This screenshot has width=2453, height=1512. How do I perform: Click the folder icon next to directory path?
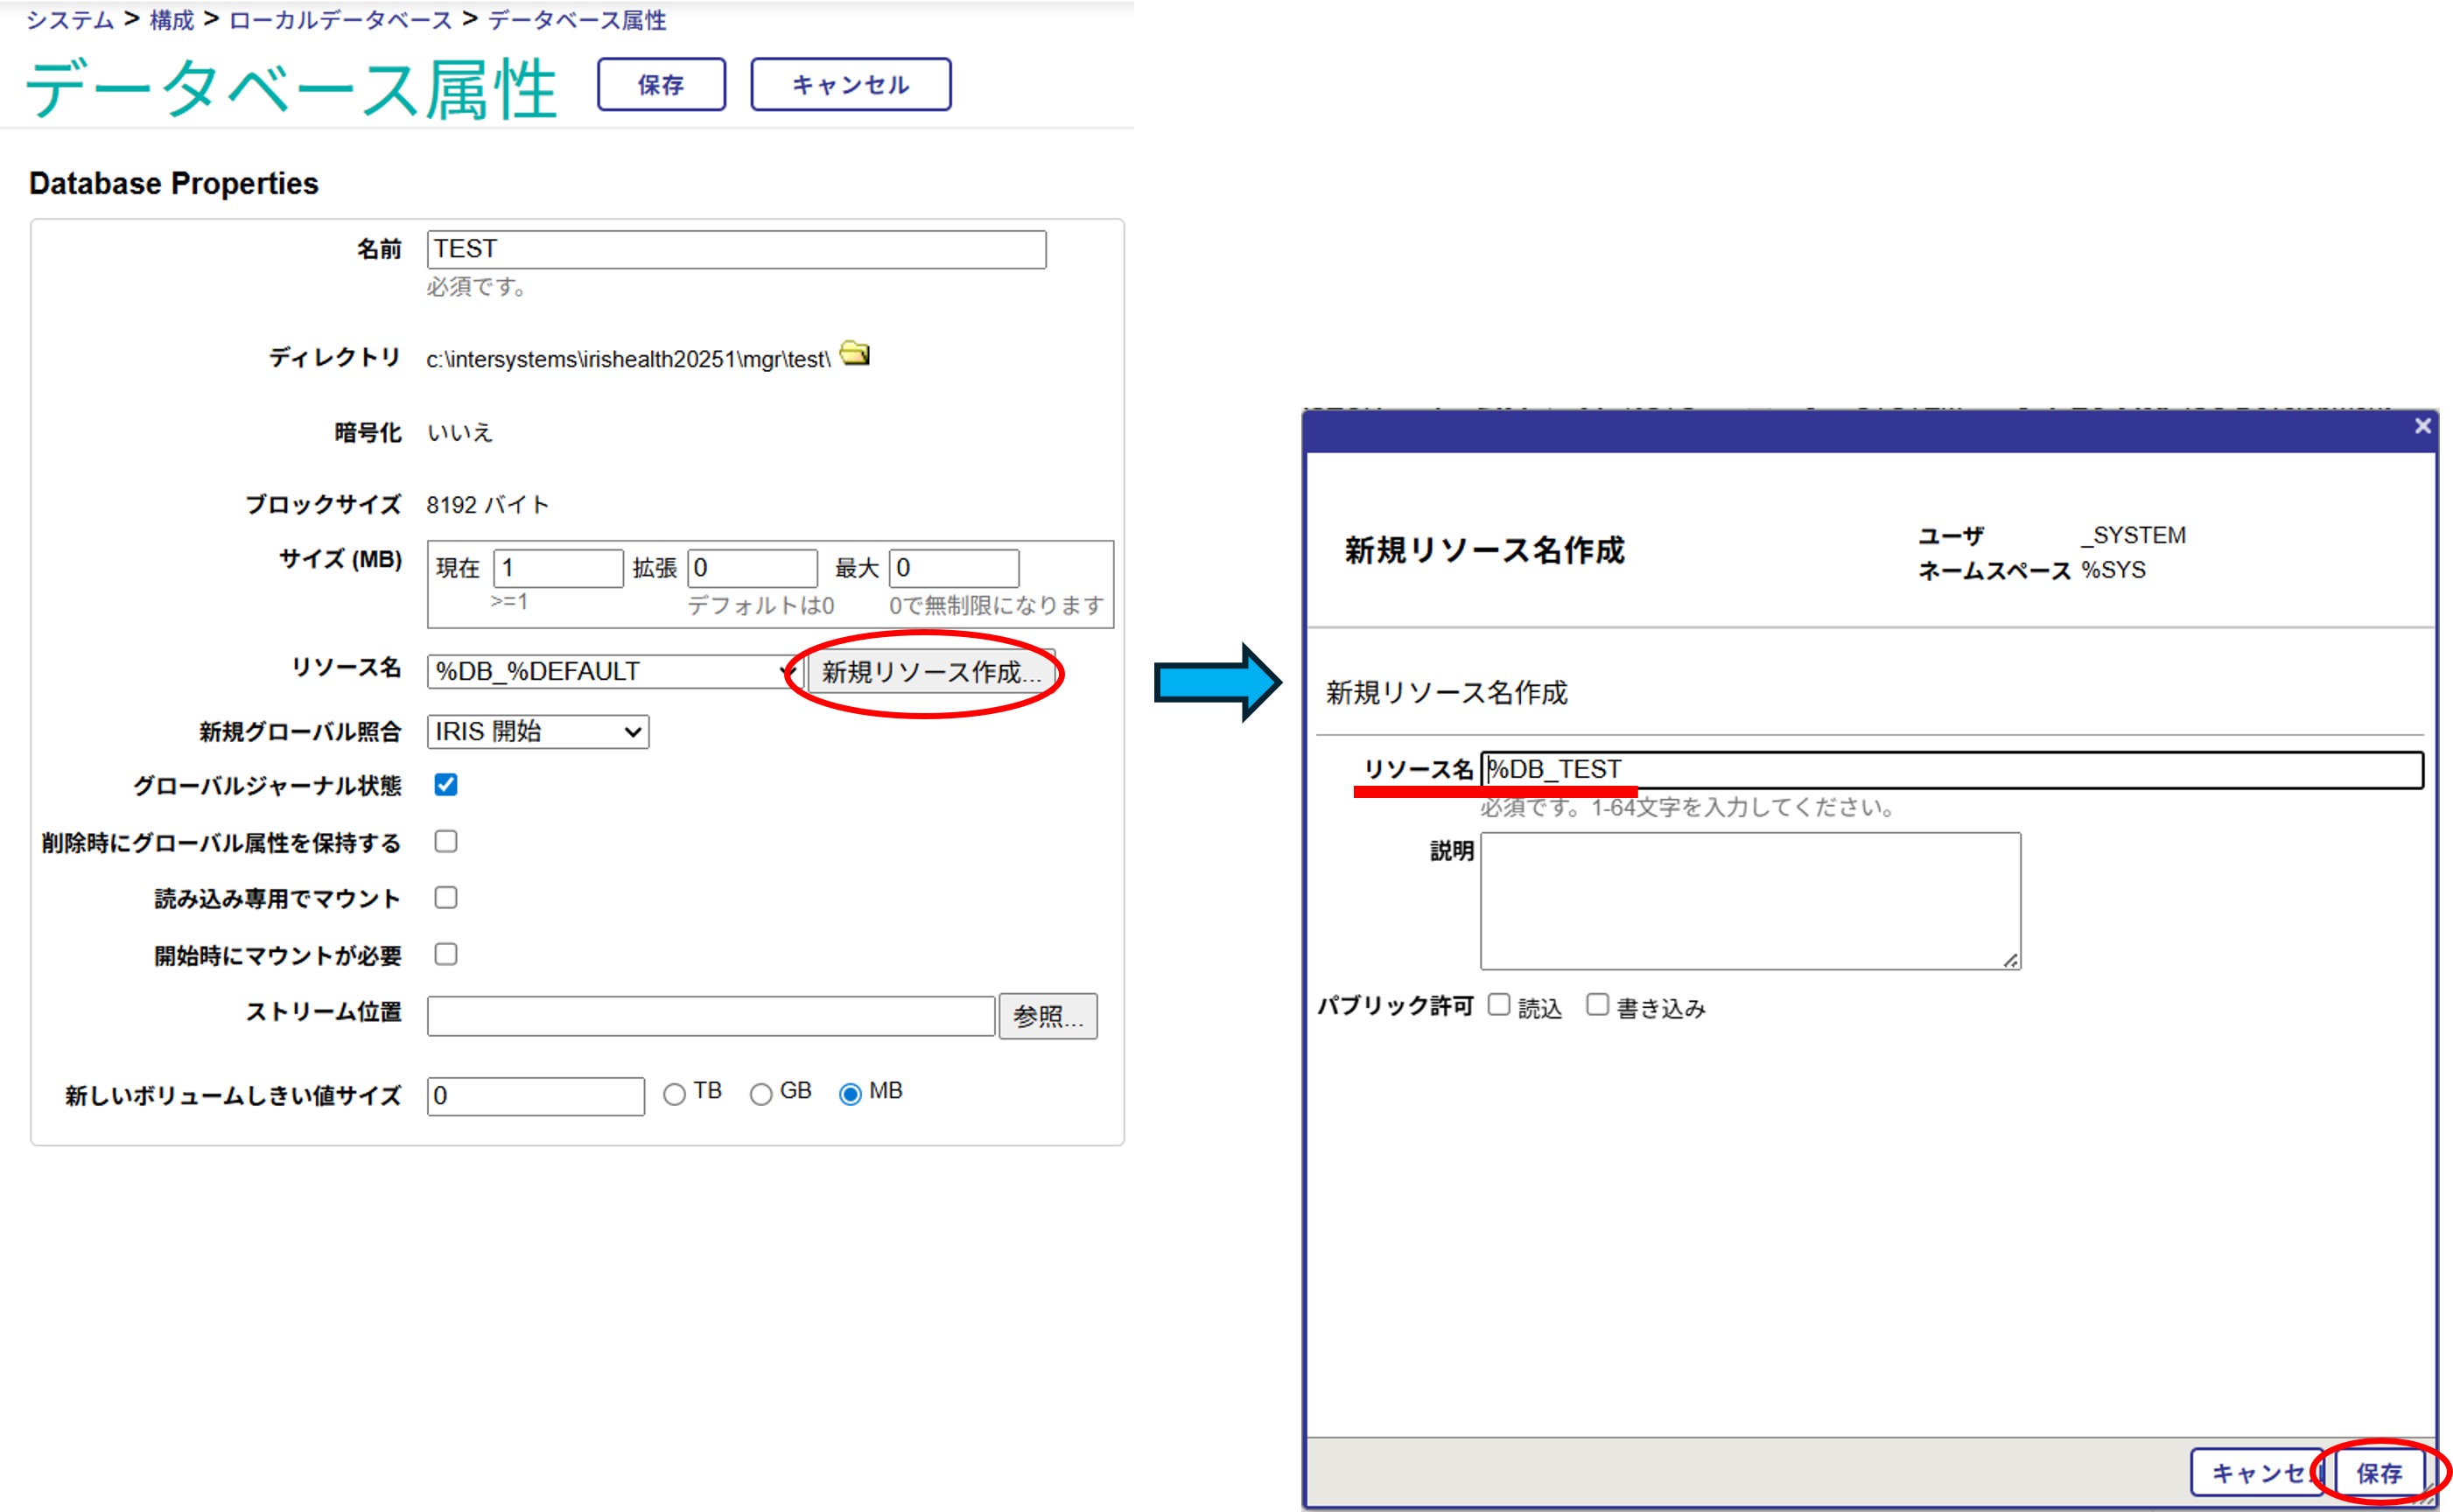(854, 354)
